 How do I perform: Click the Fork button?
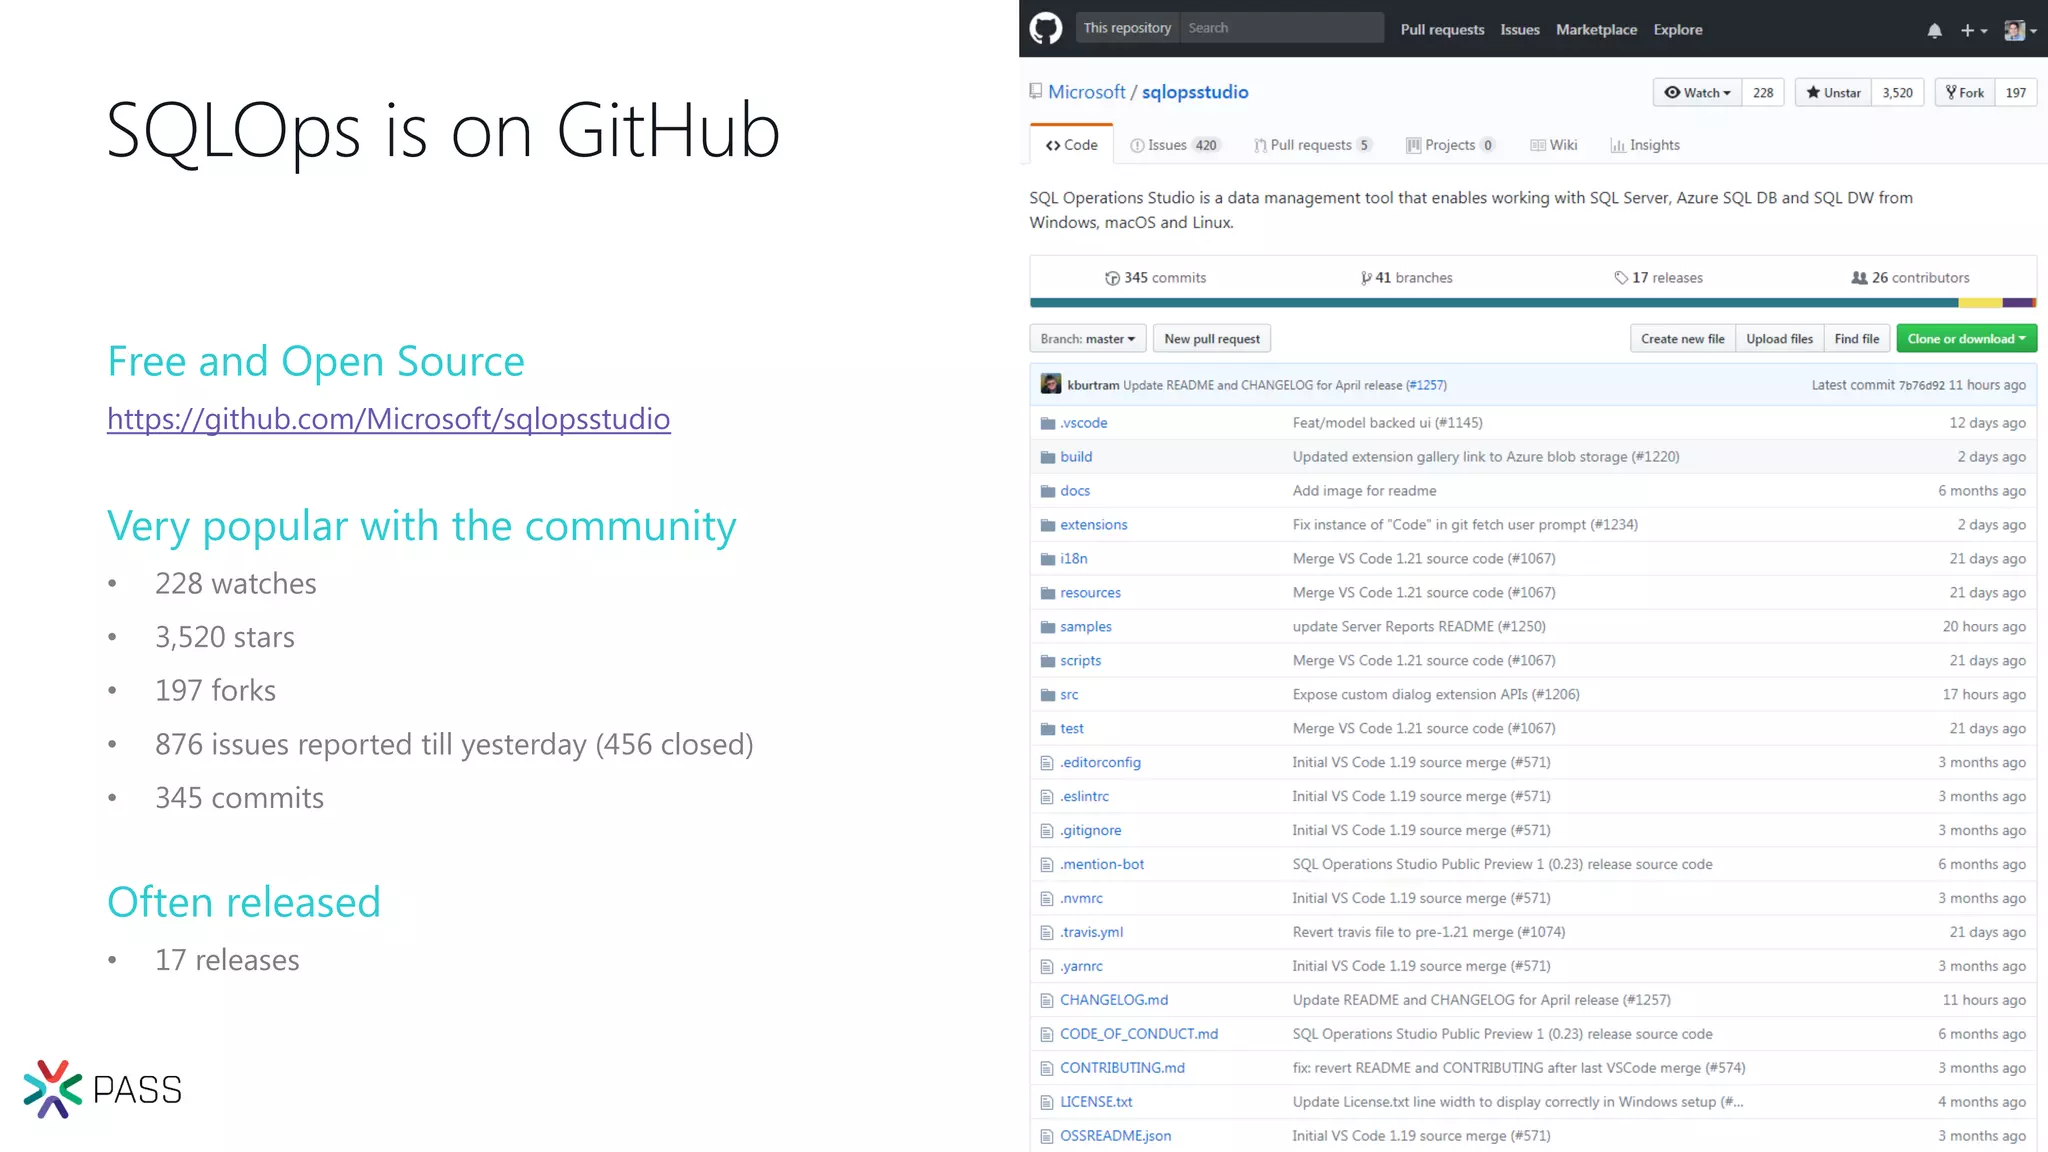point(1965,92)
